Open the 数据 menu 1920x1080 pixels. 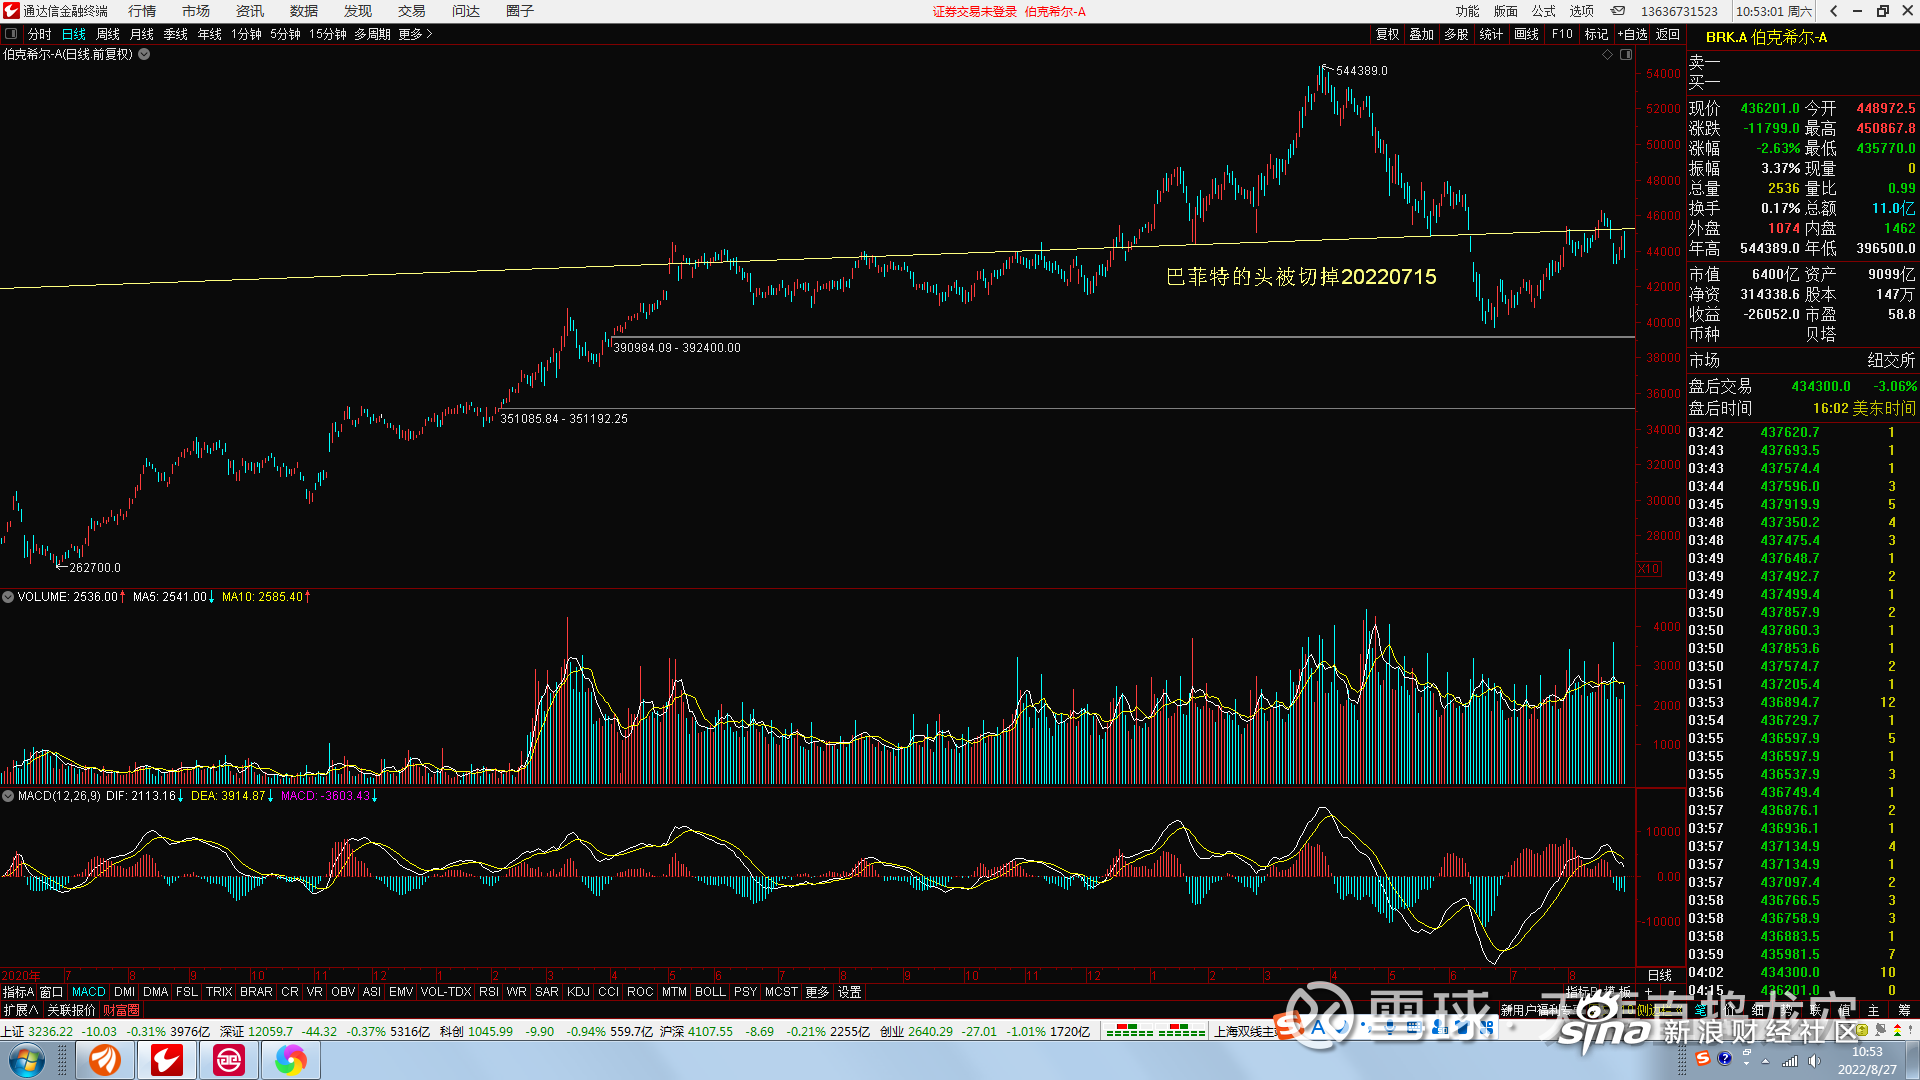(304, 11)
